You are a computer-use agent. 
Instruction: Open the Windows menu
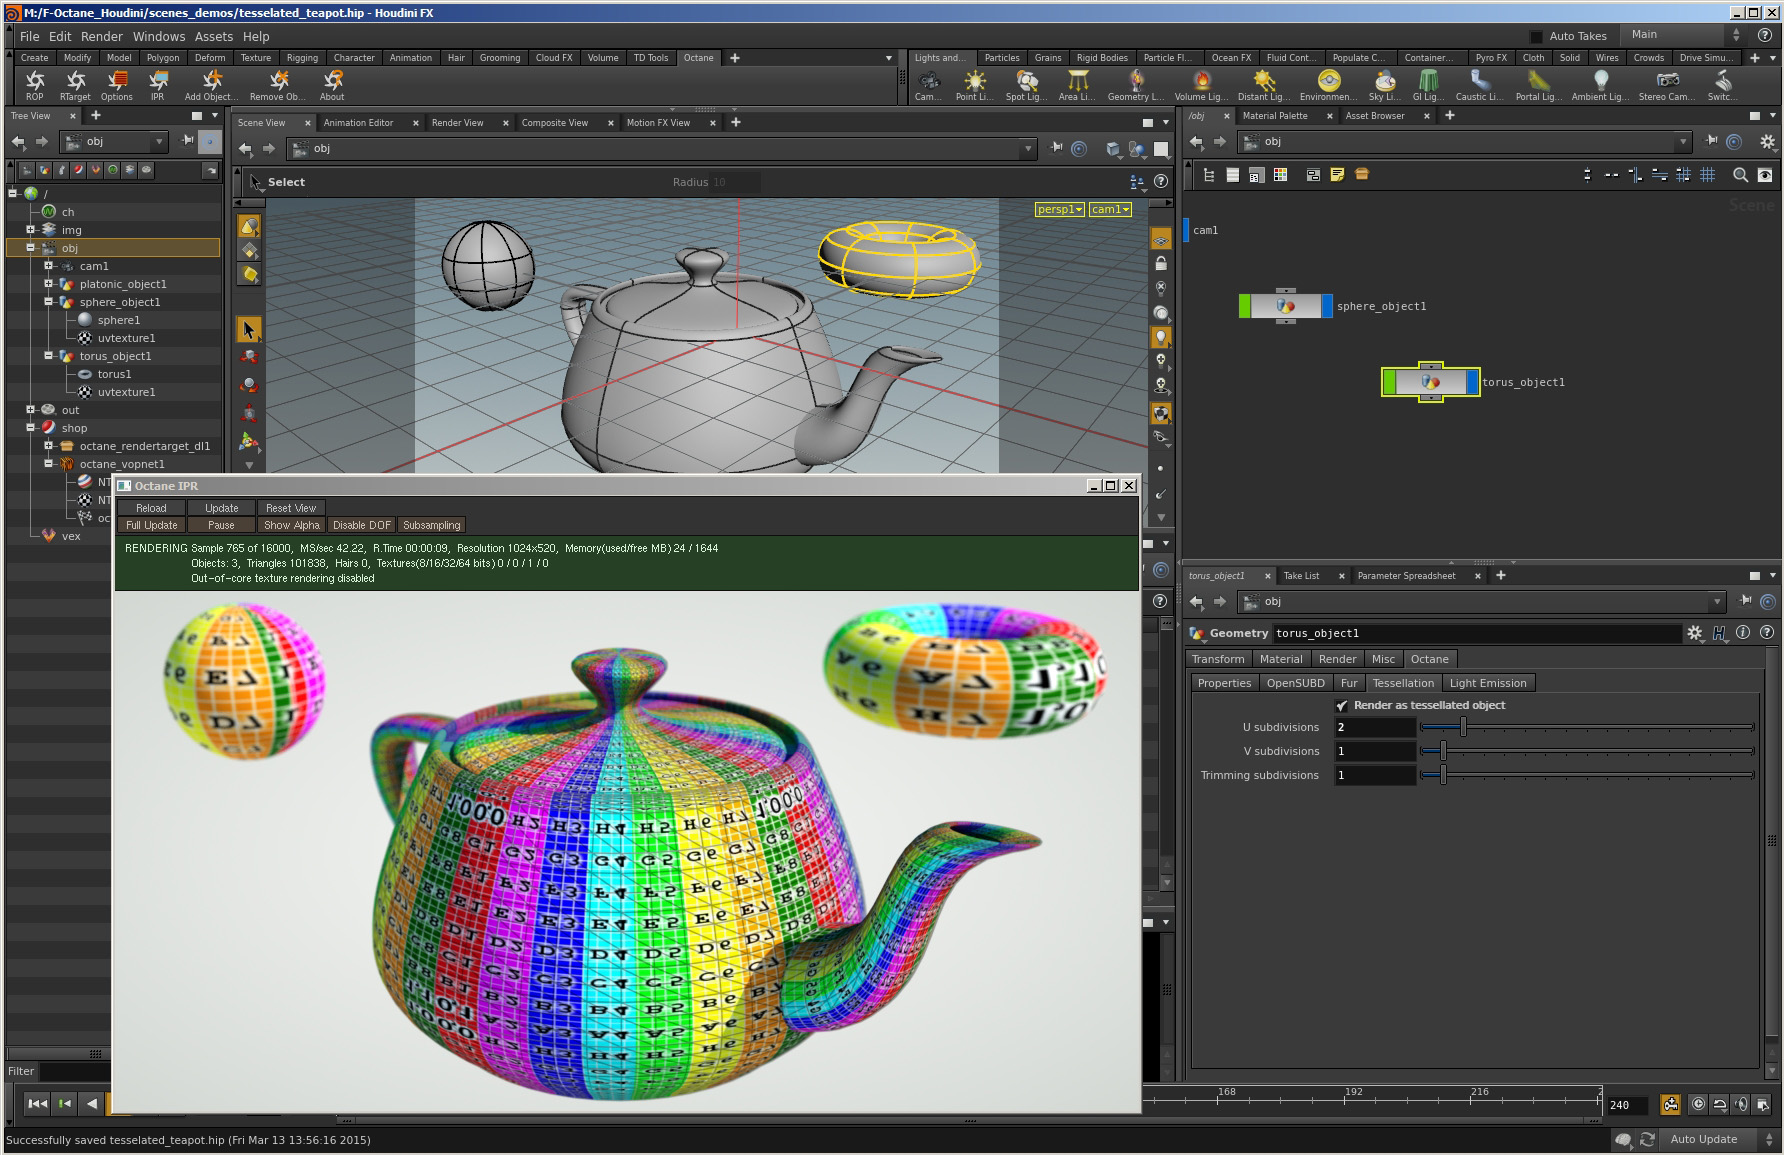click(159, 36)
